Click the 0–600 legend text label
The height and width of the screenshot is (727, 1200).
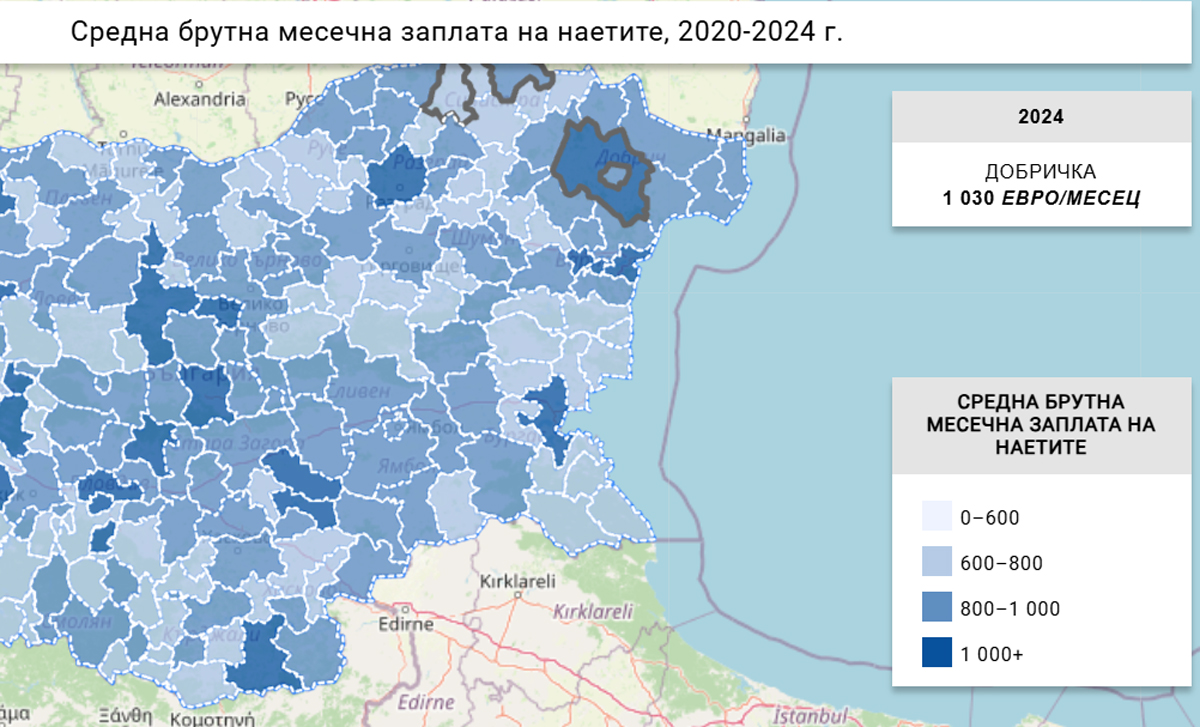988,517
